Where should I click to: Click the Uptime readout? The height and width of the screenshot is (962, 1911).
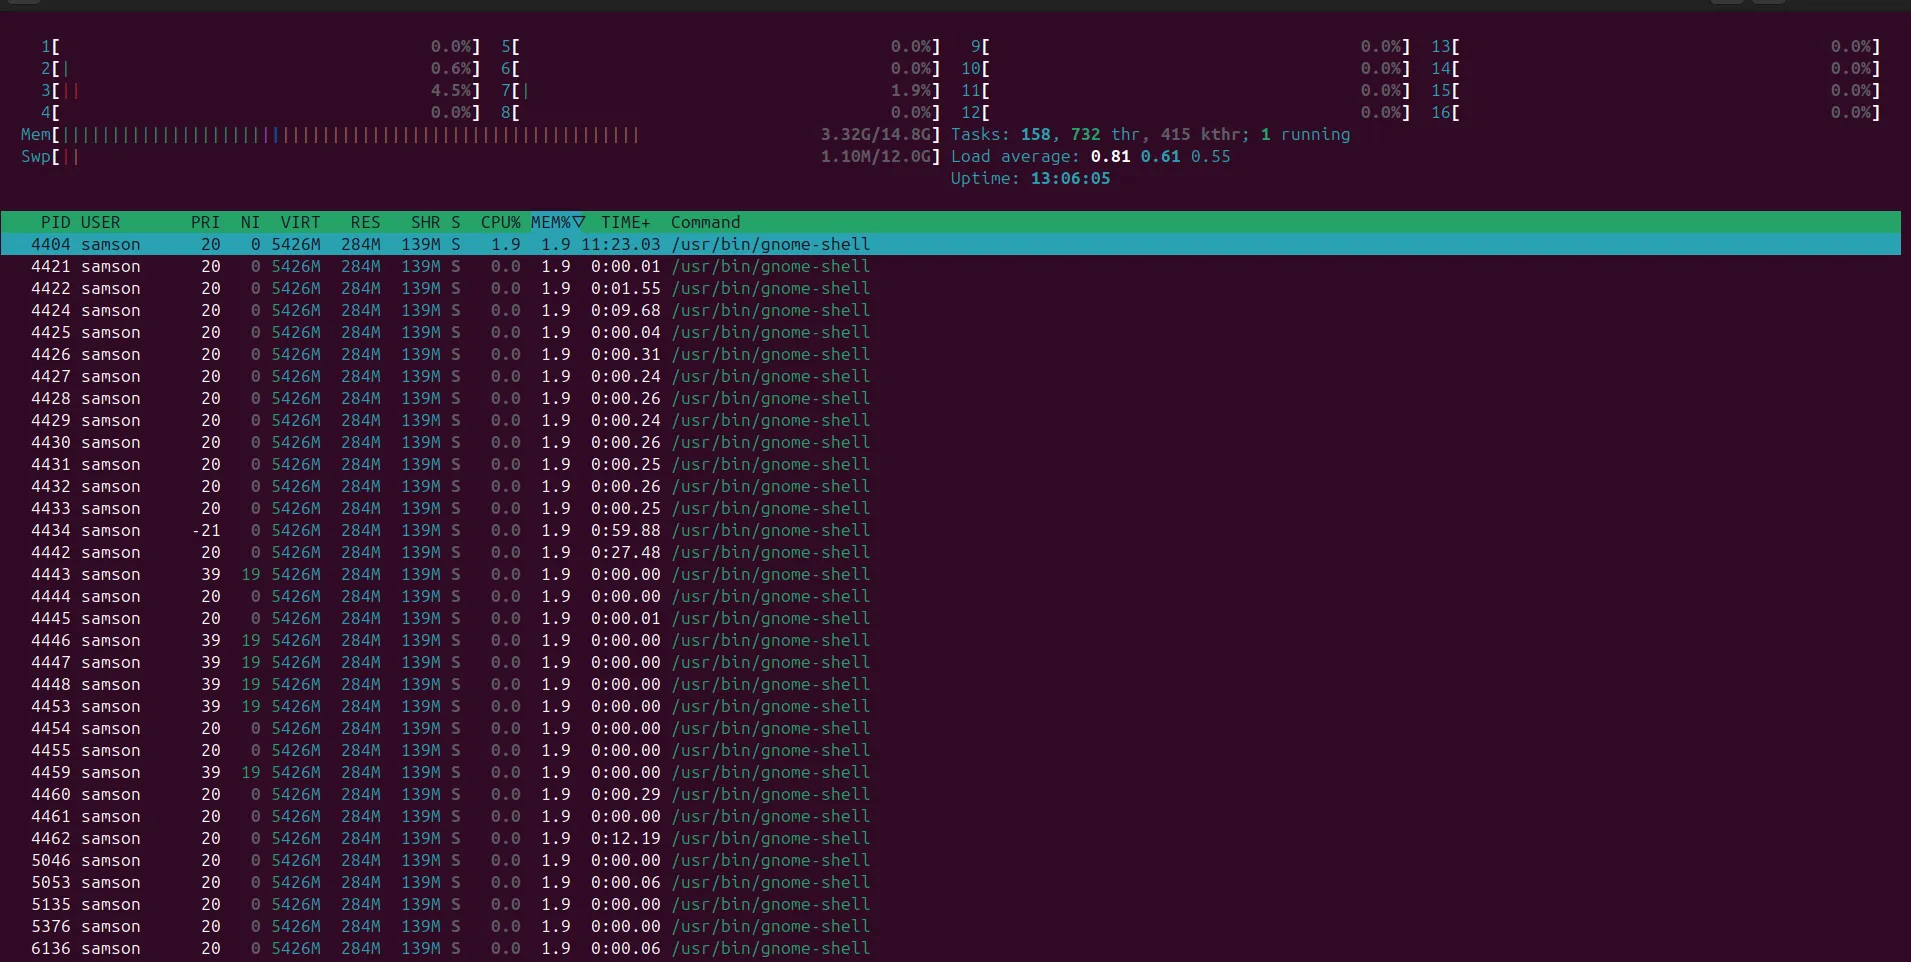(x=1030, y=178)
